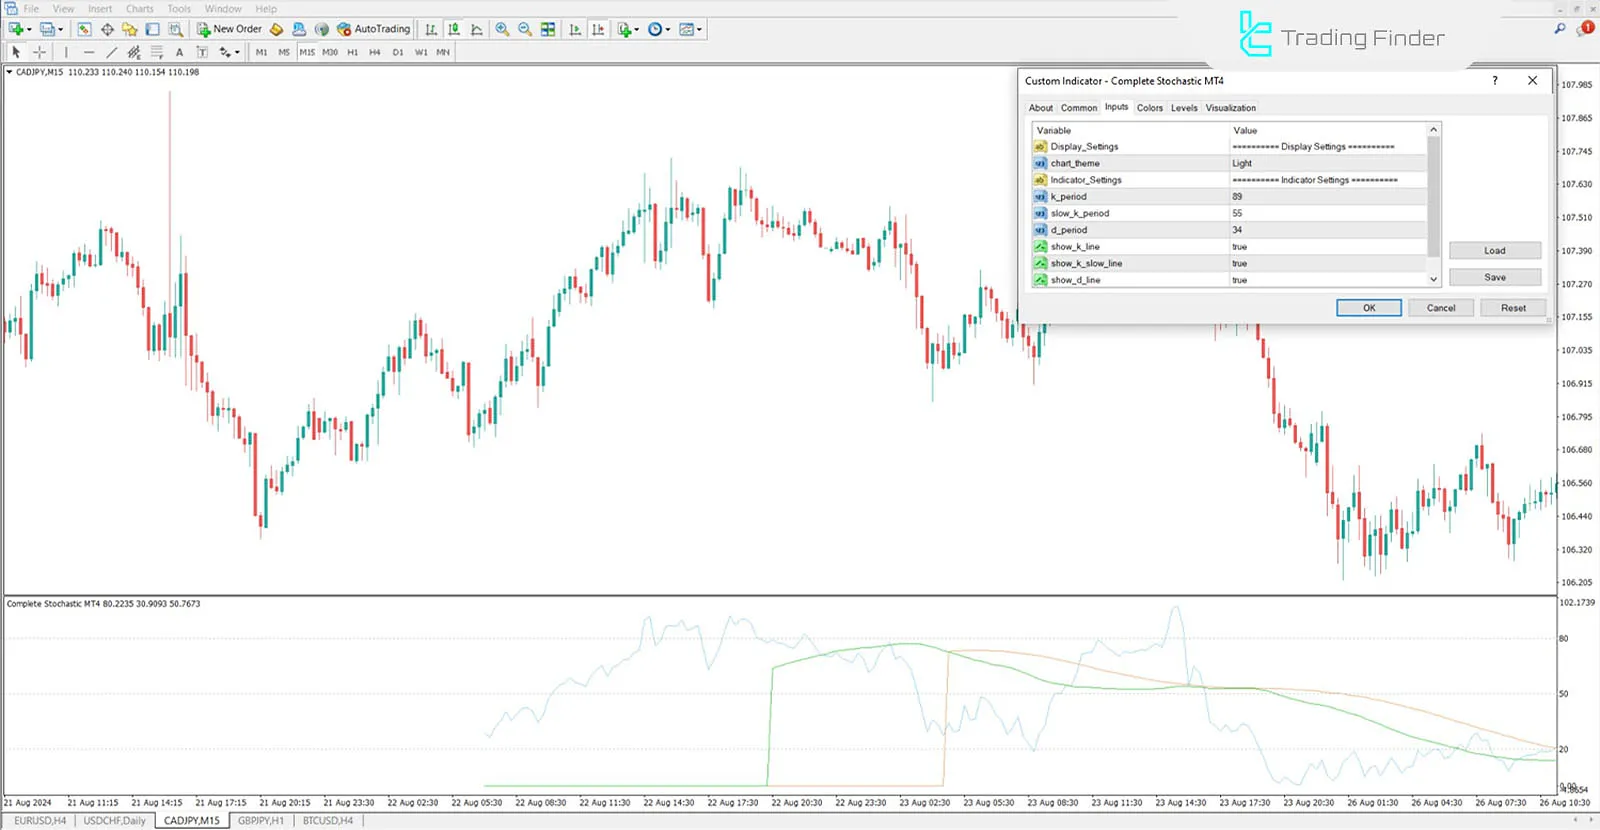Toggle the AutoTrading button

point(373,29)
